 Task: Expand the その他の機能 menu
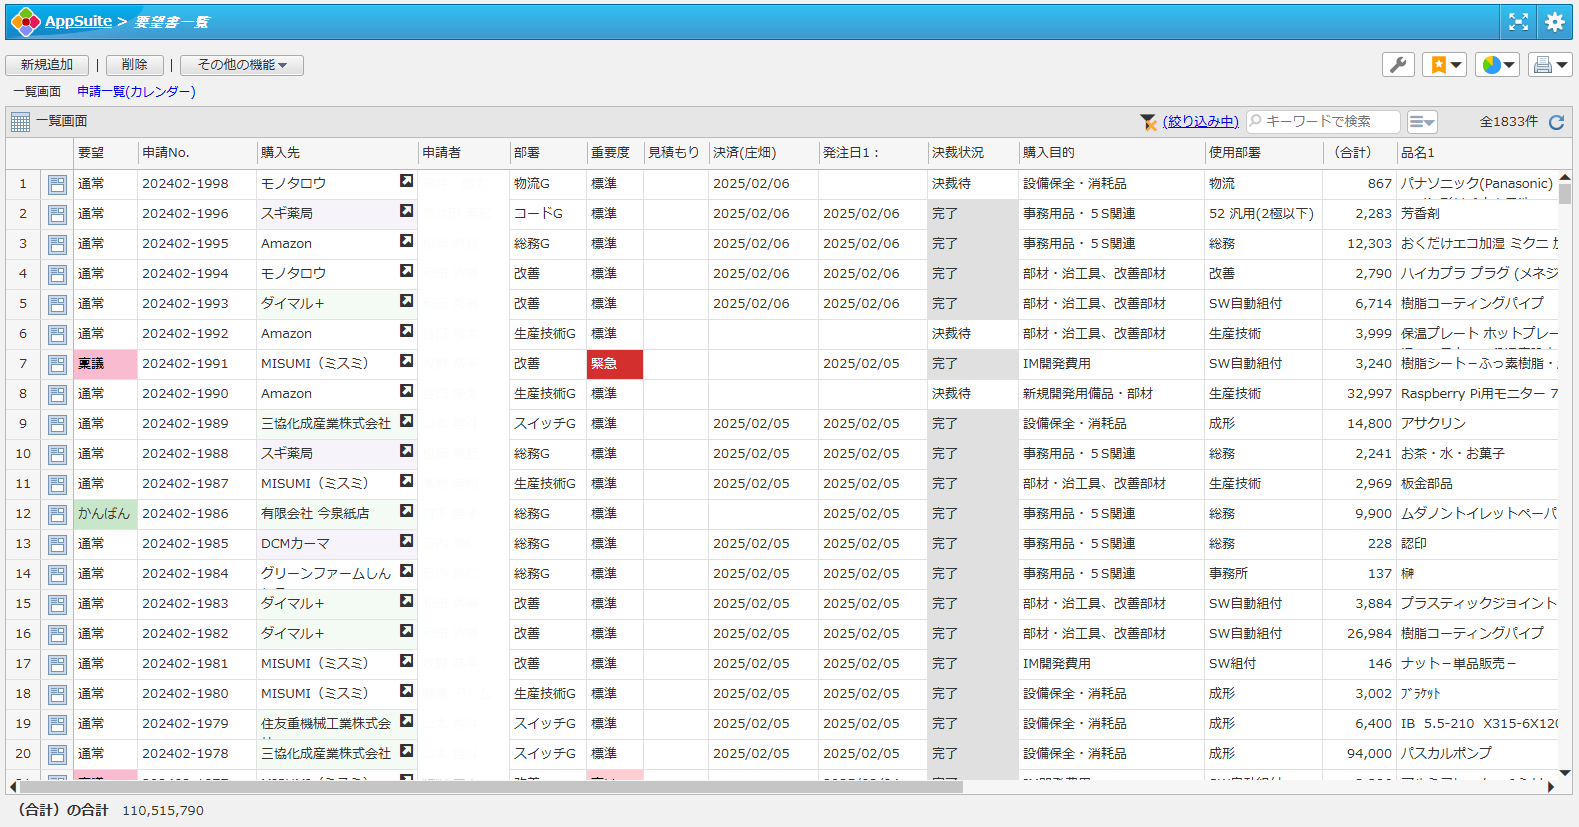242,65
